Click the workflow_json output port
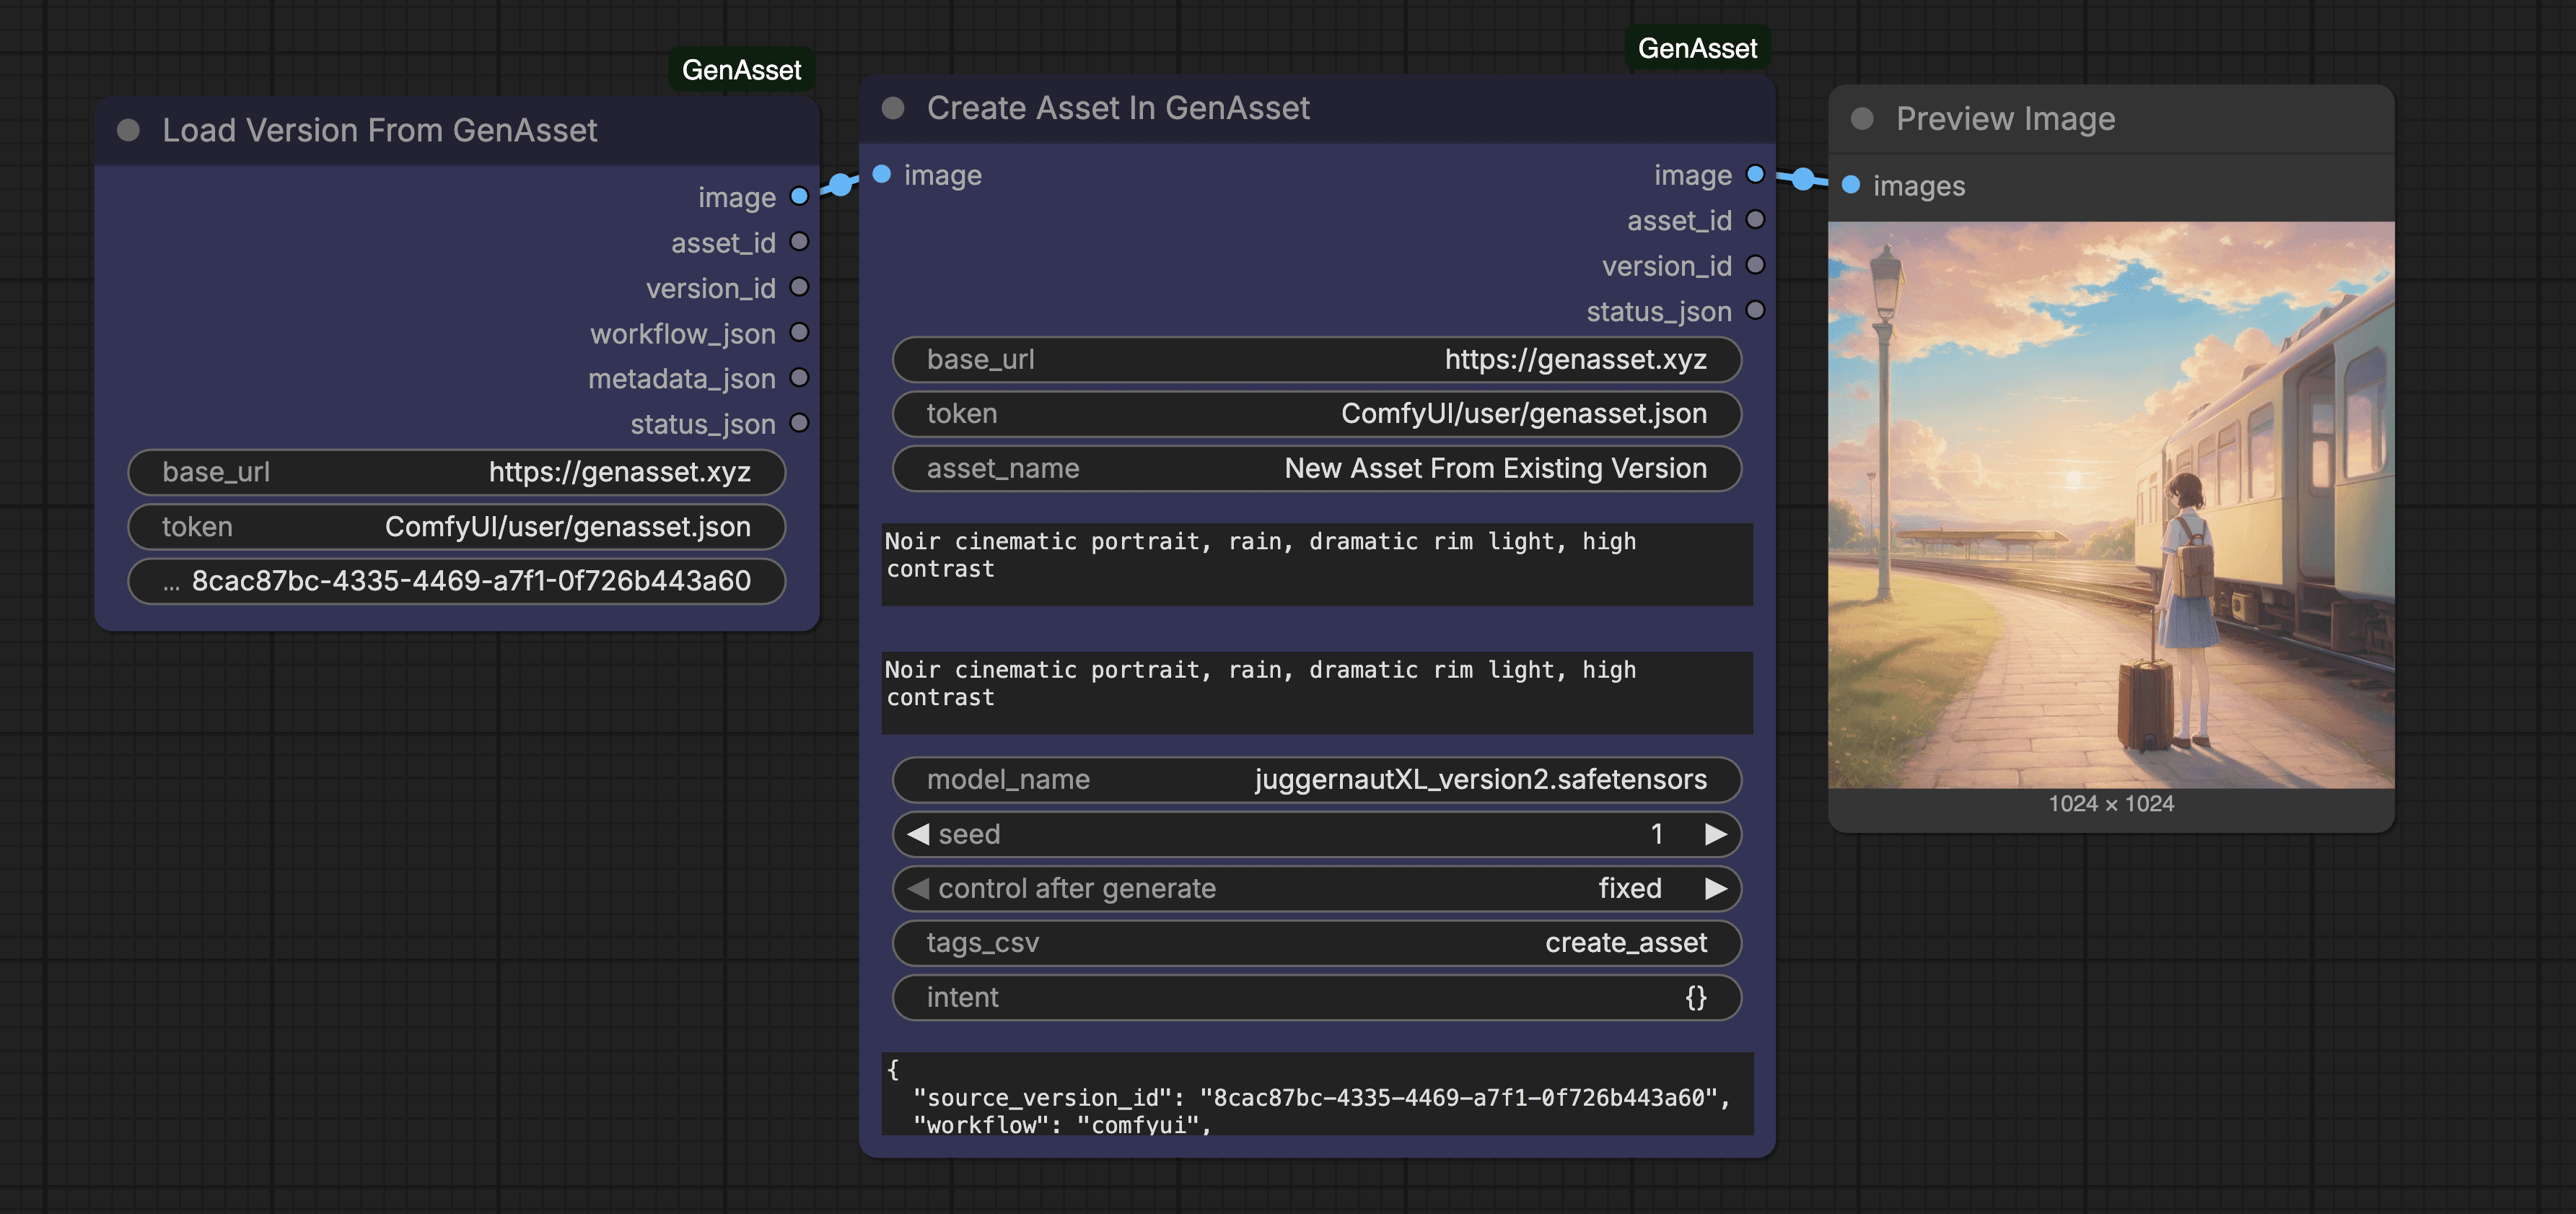This screenshot has height=1214, width=2576. tap(799, 332)
